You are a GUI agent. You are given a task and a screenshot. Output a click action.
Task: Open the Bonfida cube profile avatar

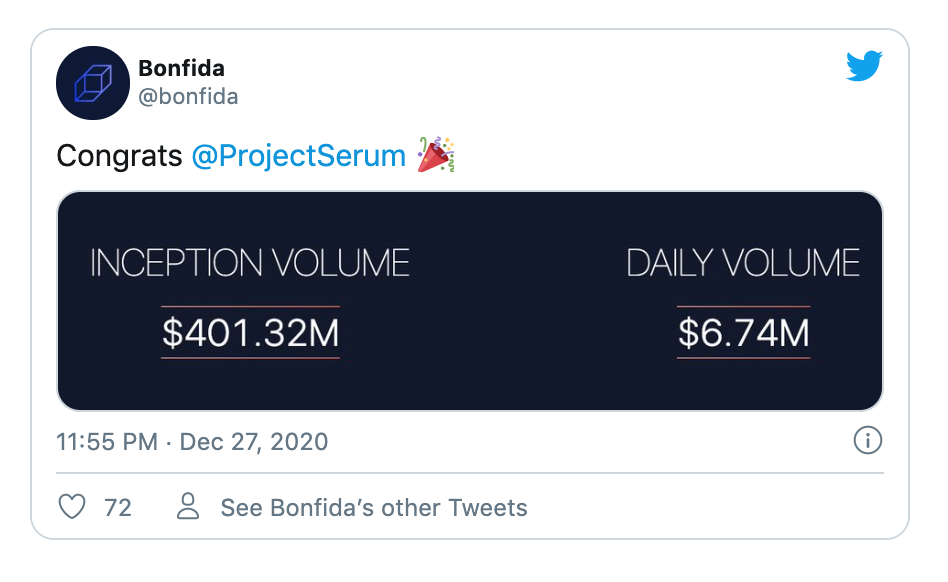pyautogui.click(x=93, y=83)
